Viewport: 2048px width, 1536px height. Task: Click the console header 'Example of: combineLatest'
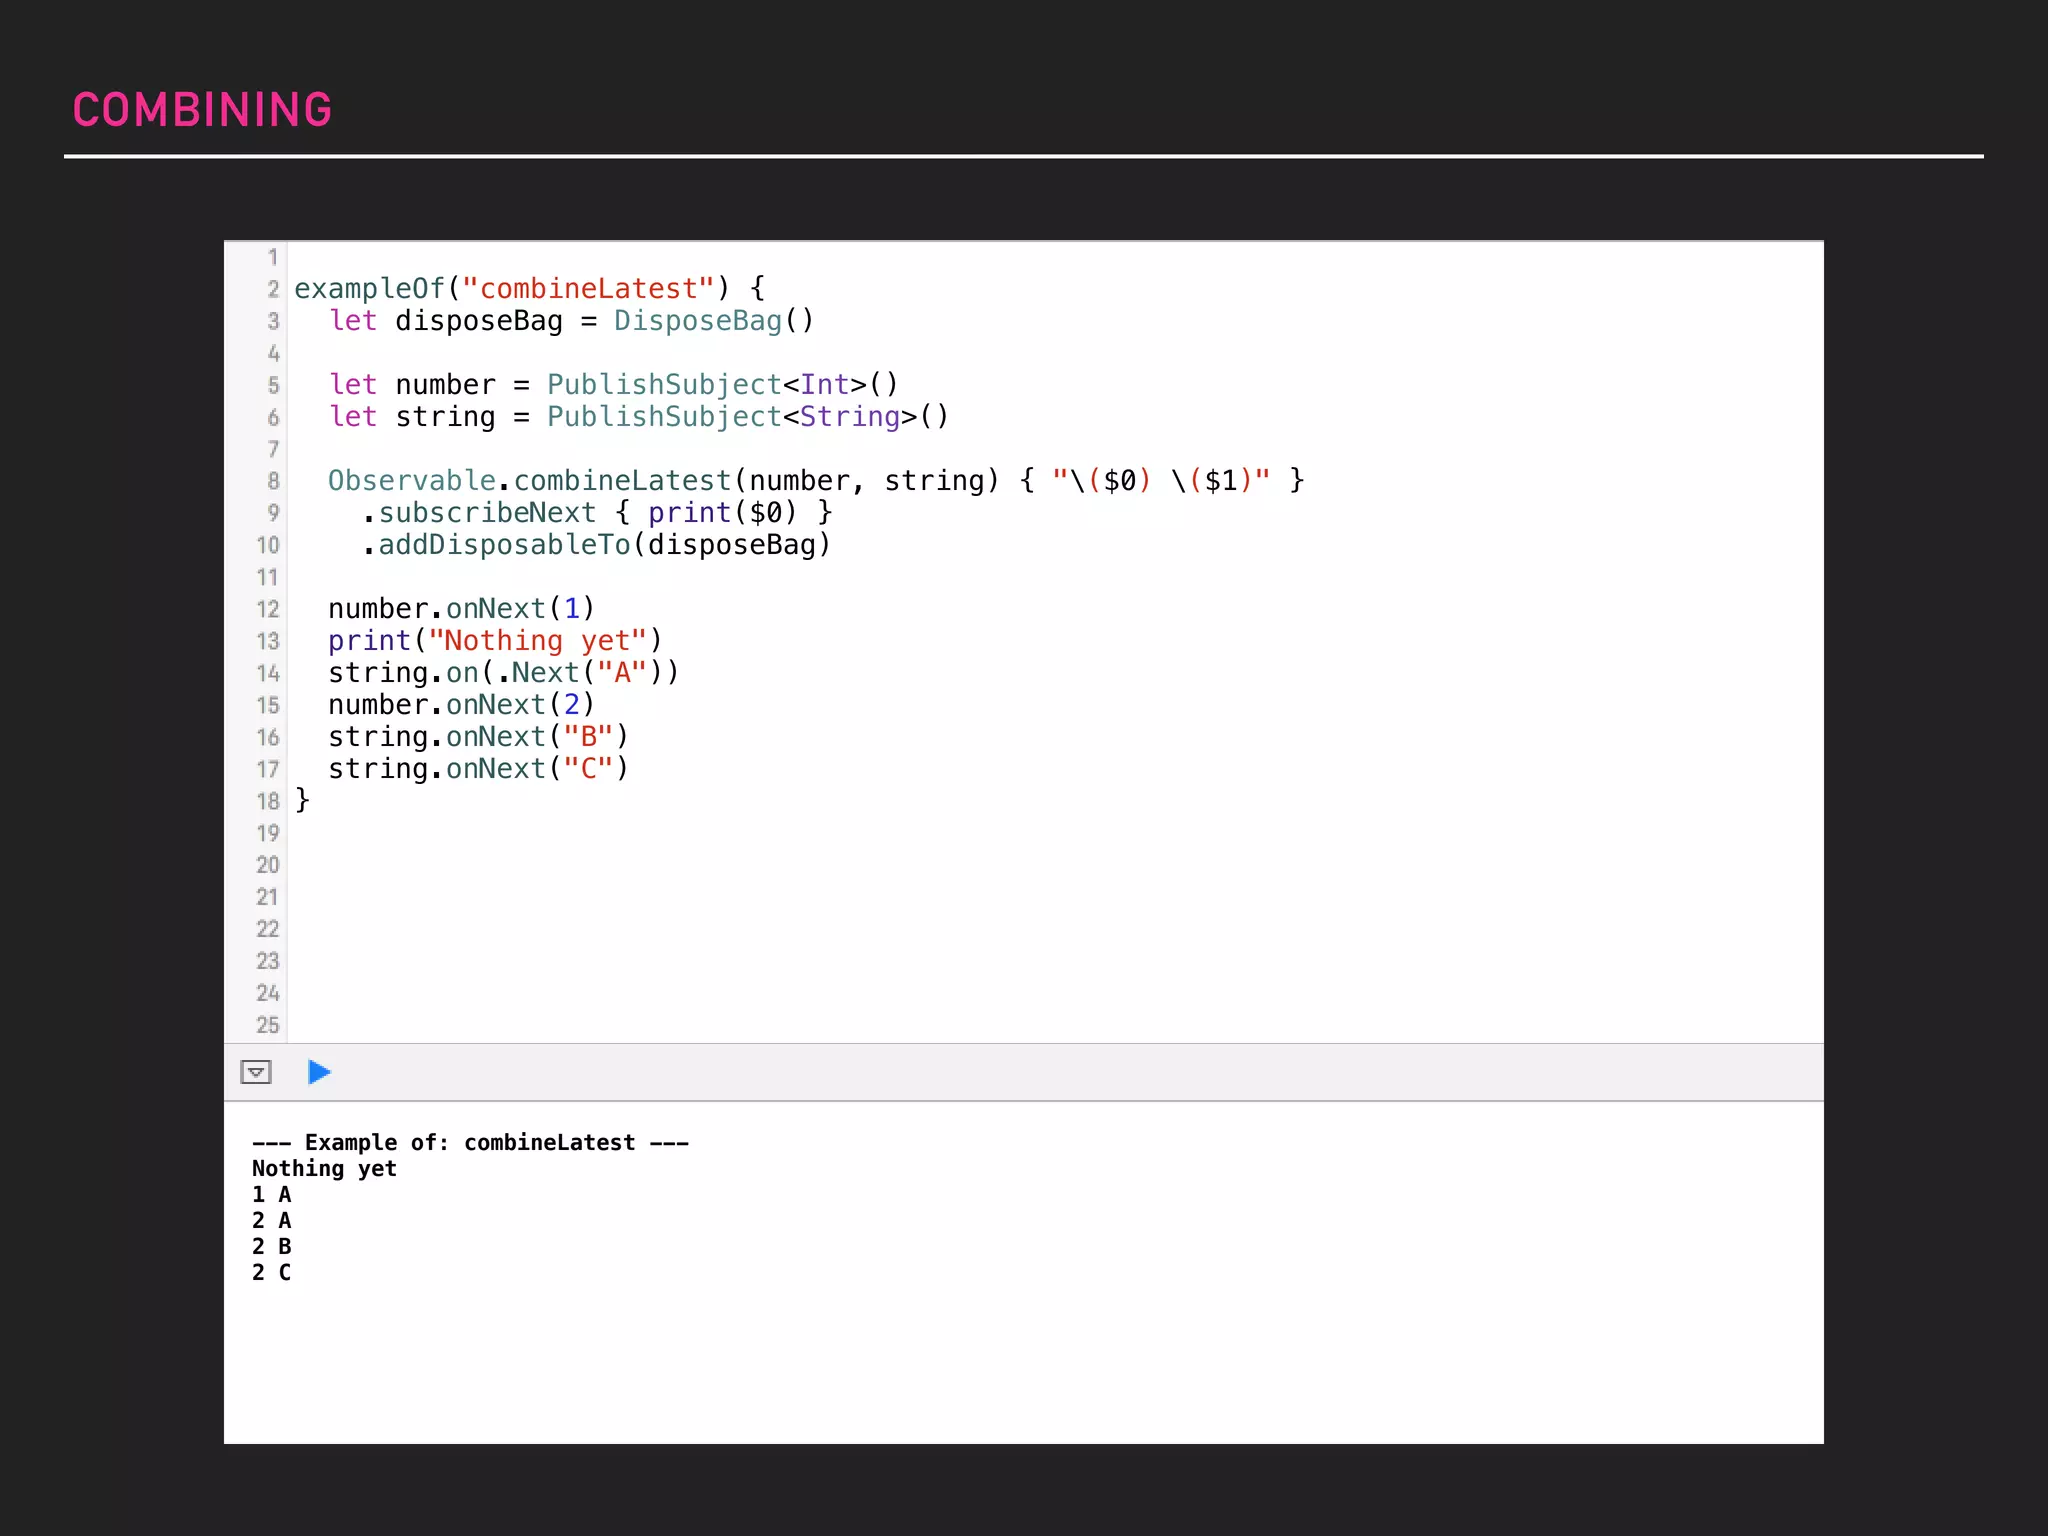(470, 1142)
